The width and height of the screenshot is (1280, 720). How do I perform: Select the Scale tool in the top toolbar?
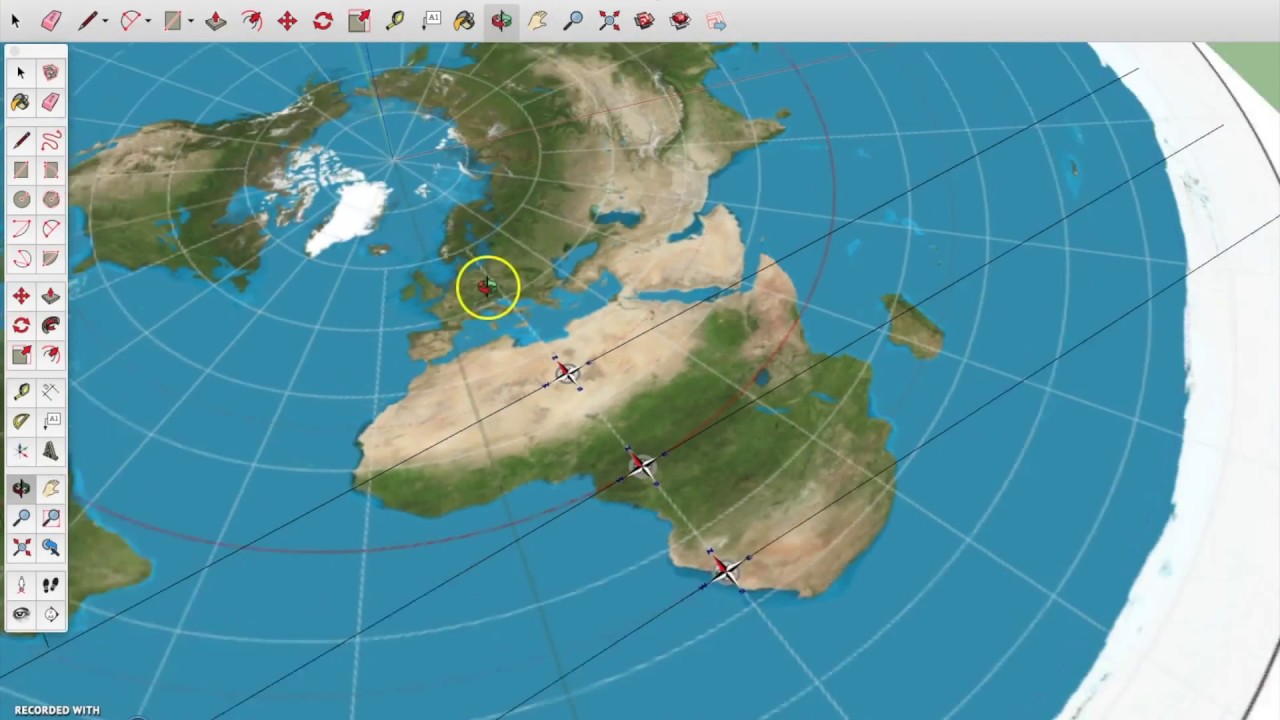click(359, 20)
